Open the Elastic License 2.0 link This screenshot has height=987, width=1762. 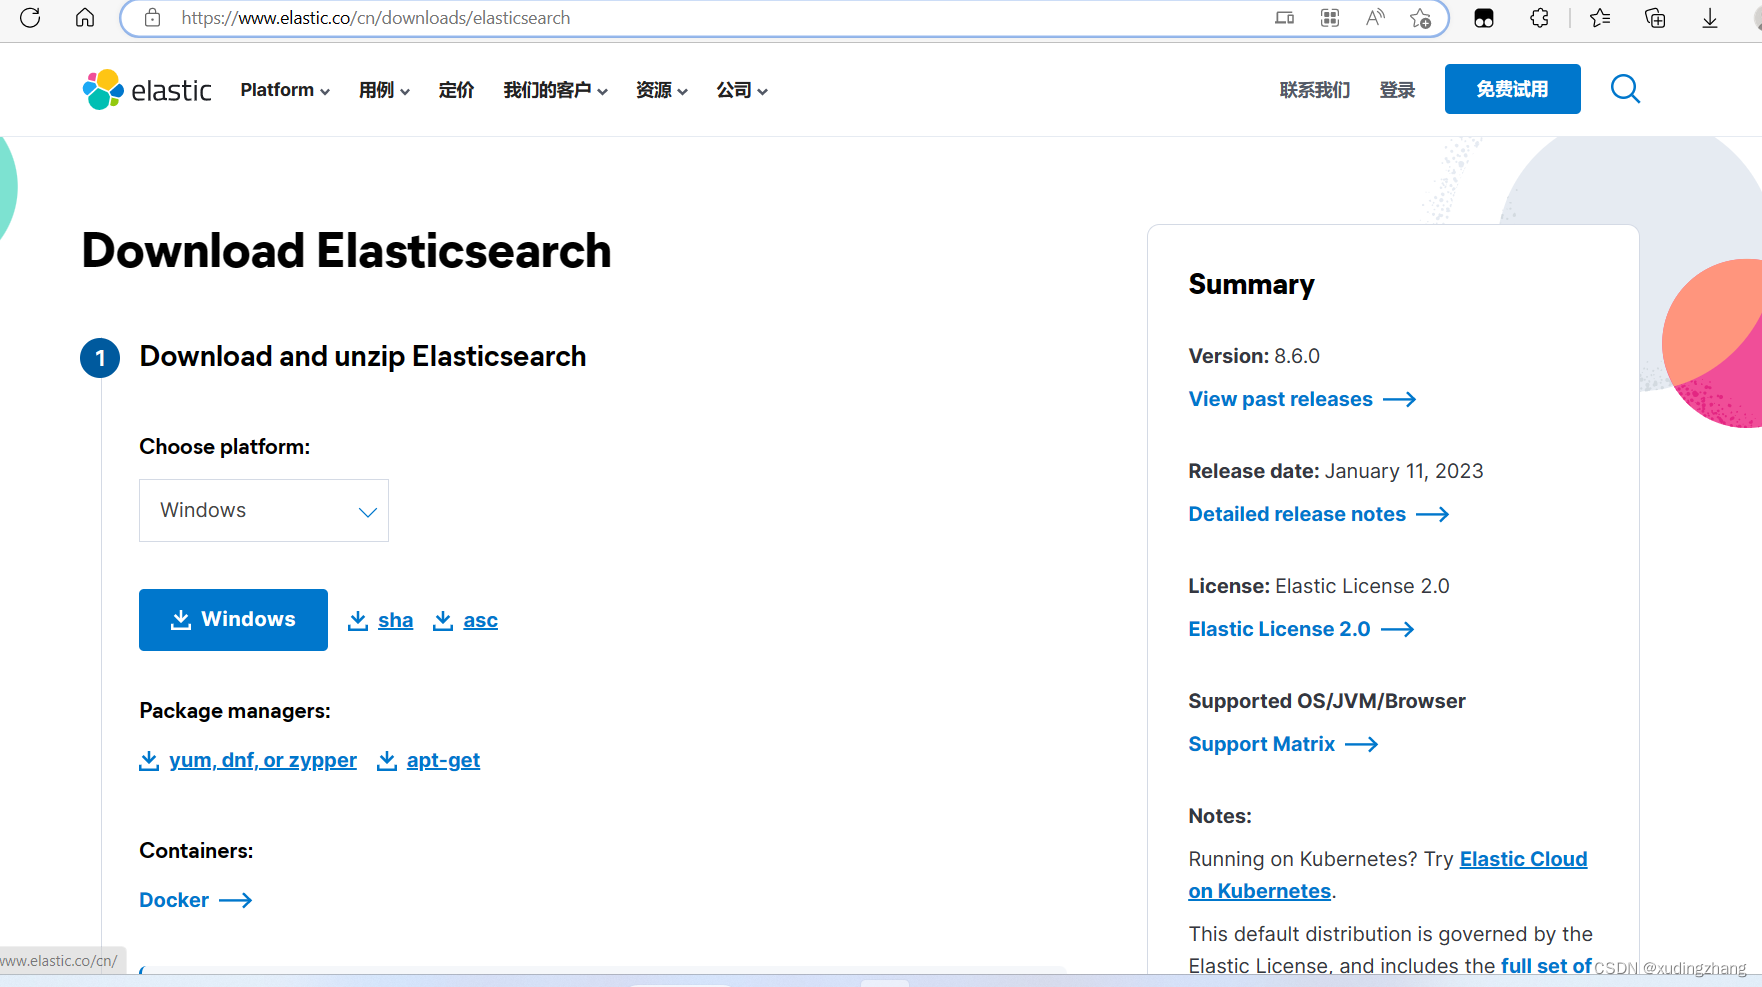pos(1300,629)
